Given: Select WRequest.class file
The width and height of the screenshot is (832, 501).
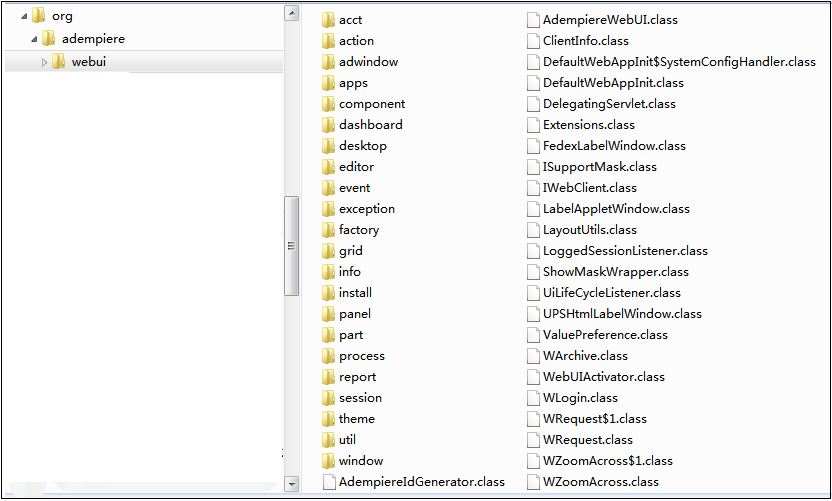Looking at the screenshot, I should tap(579, 439).
